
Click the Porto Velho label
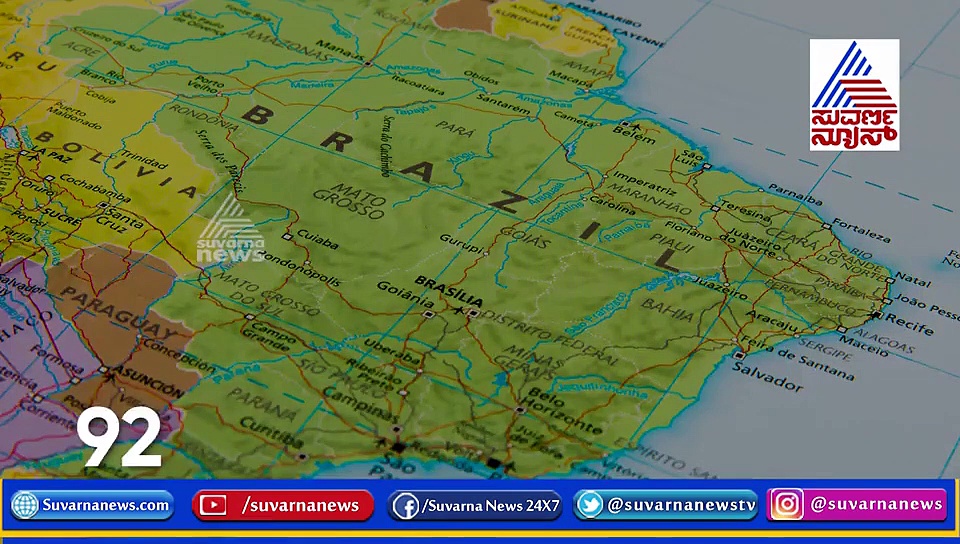207,84
